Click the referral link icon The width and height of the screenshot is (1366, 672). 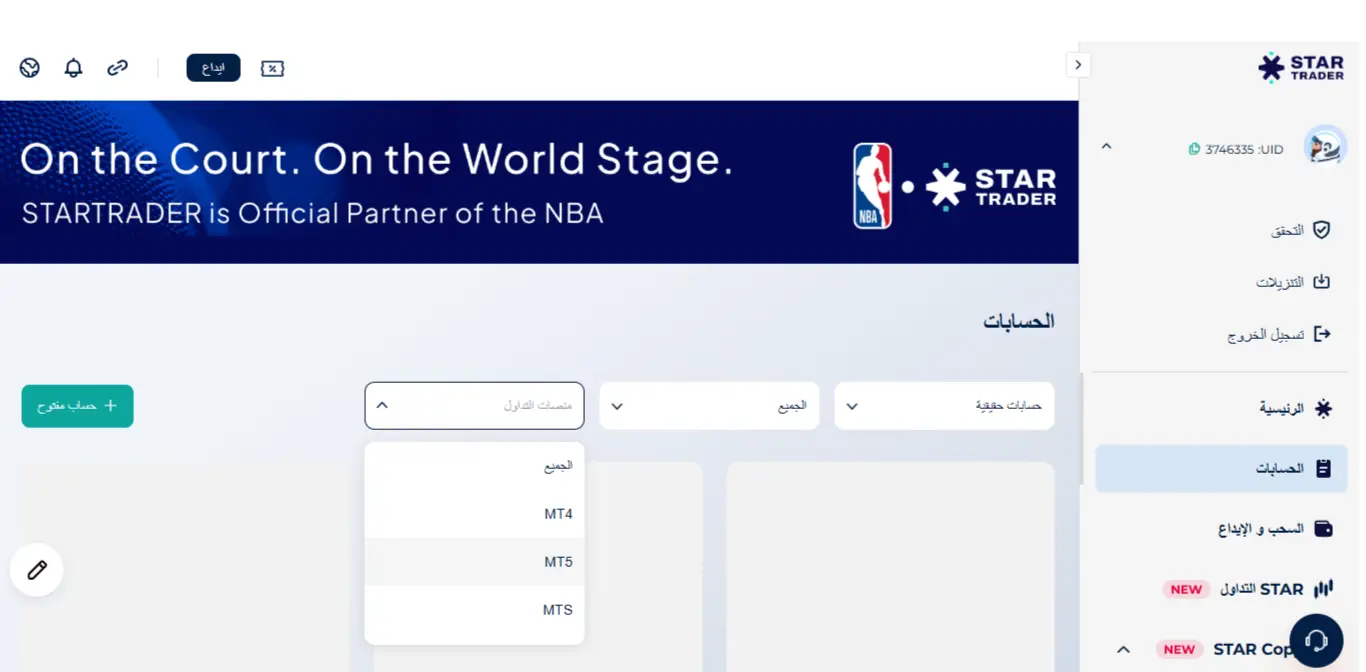(118, 68)
